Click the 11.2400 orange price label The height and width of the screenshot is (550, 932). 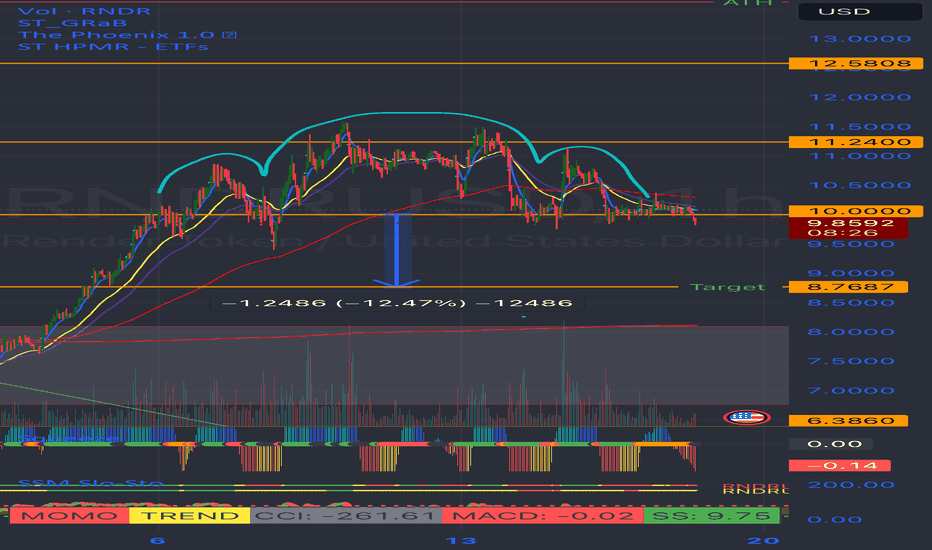tap(856, 142)
